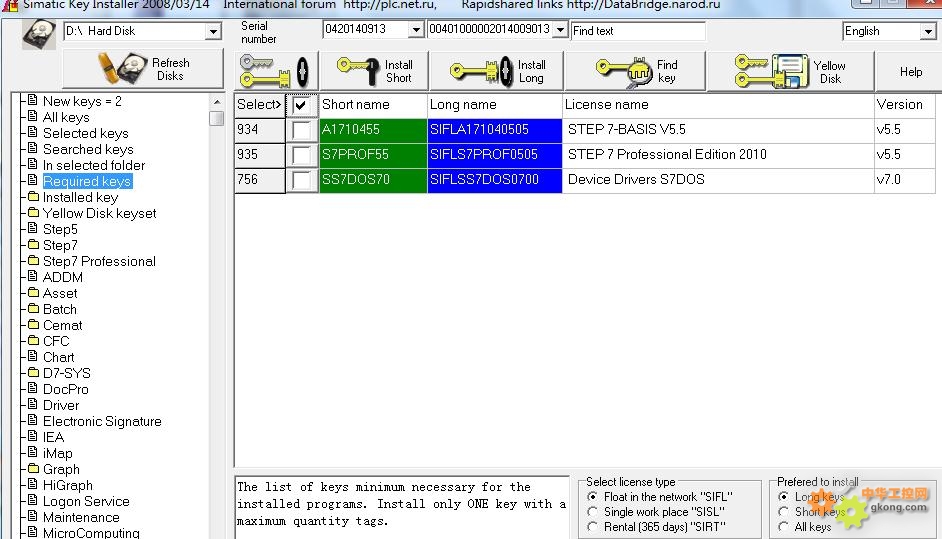Click the green S7PROF55 short name cell
The width and height of the screenshot is (942, 539).
pos(373,155)
